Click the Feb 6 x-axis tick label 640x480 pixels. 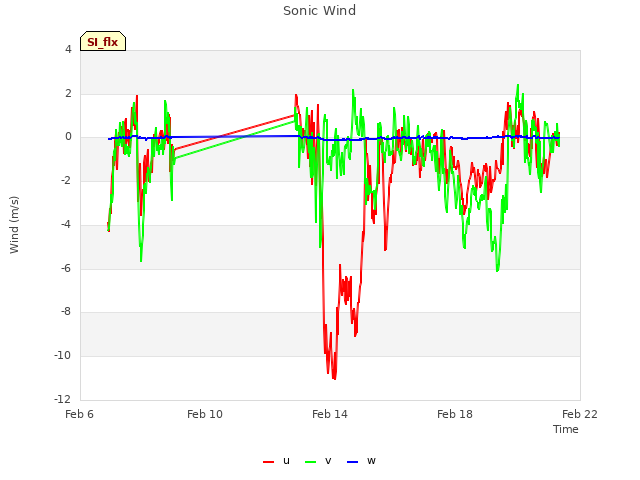[80, 414]
